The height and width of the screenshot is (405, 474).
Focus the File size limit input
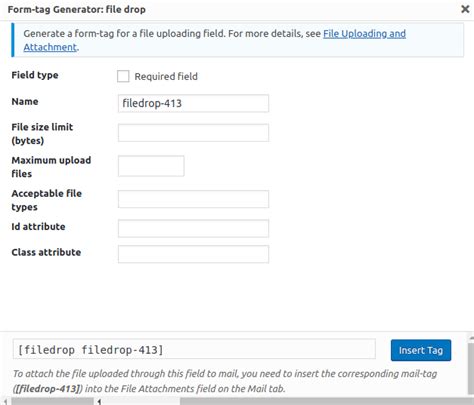pyautogui.click(x=193, y=133)
